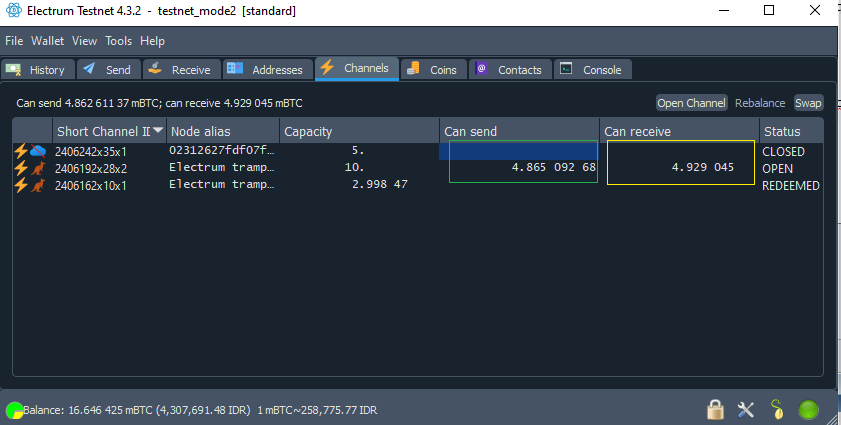Open preferences via tools icon
Viewport: 841px width, 425px height.
[746, 410]
